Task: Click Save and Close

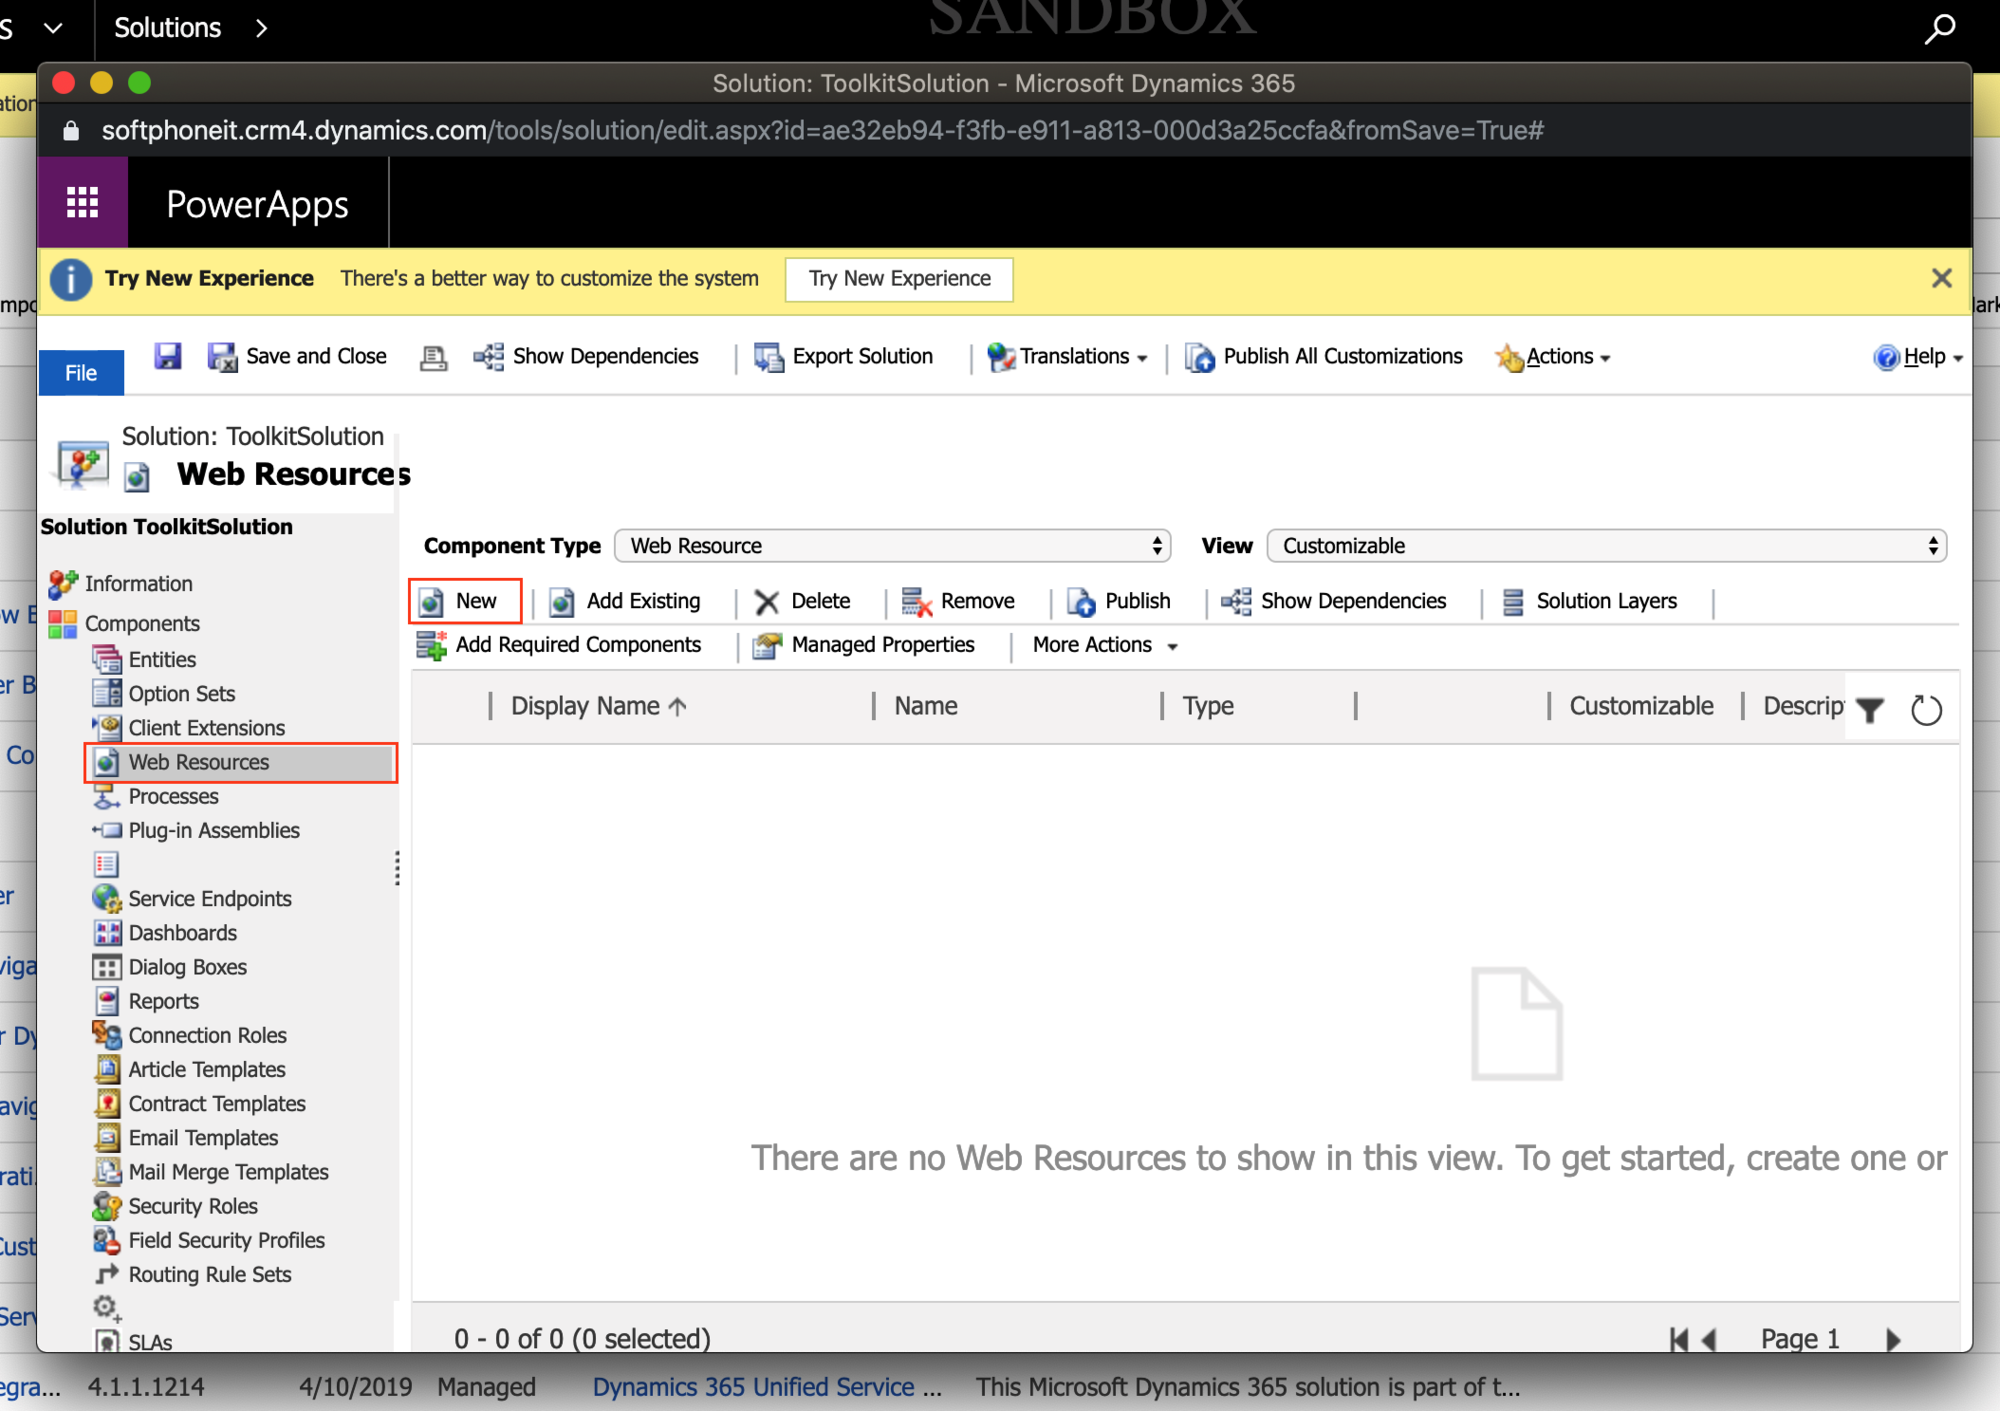Action: click(297, 356)
